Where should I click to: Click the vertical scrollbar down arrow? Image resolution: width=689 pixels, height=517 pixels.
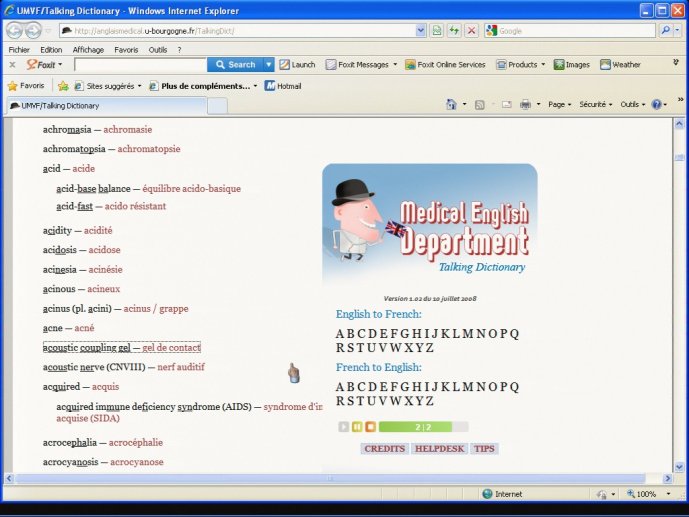point(679,467)
